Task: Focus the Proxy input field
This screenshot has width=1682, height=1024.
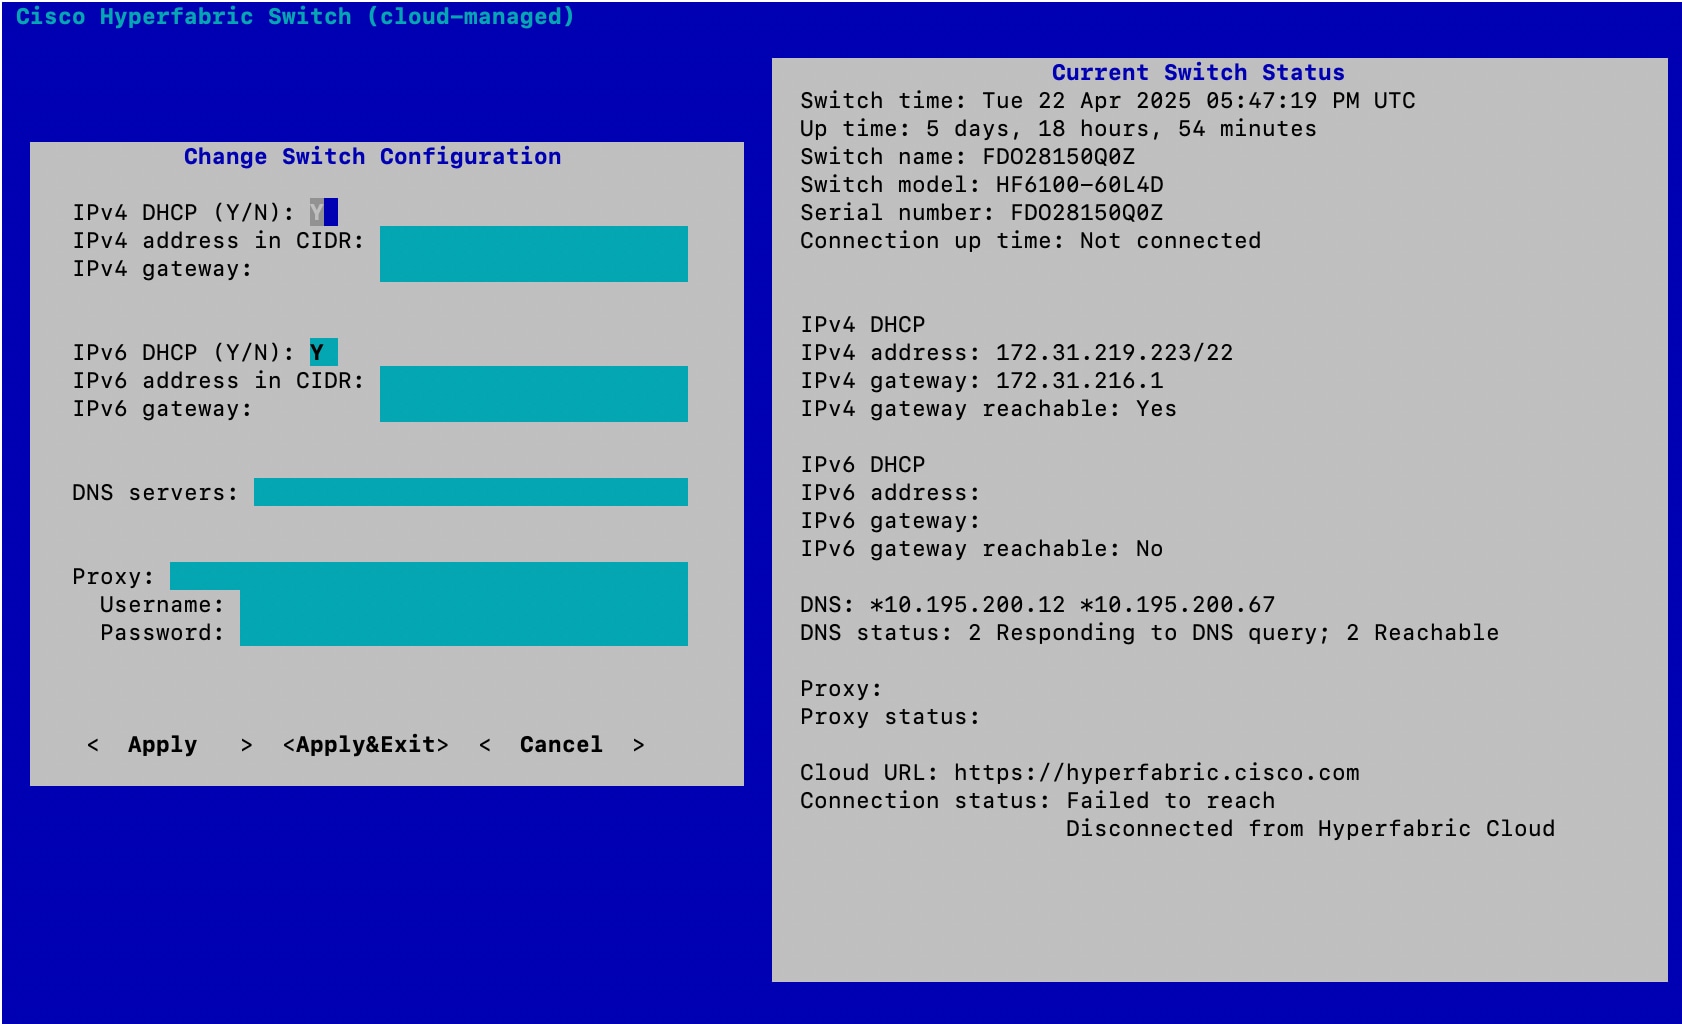Action: pyautogui.click(x=429, y=576)
